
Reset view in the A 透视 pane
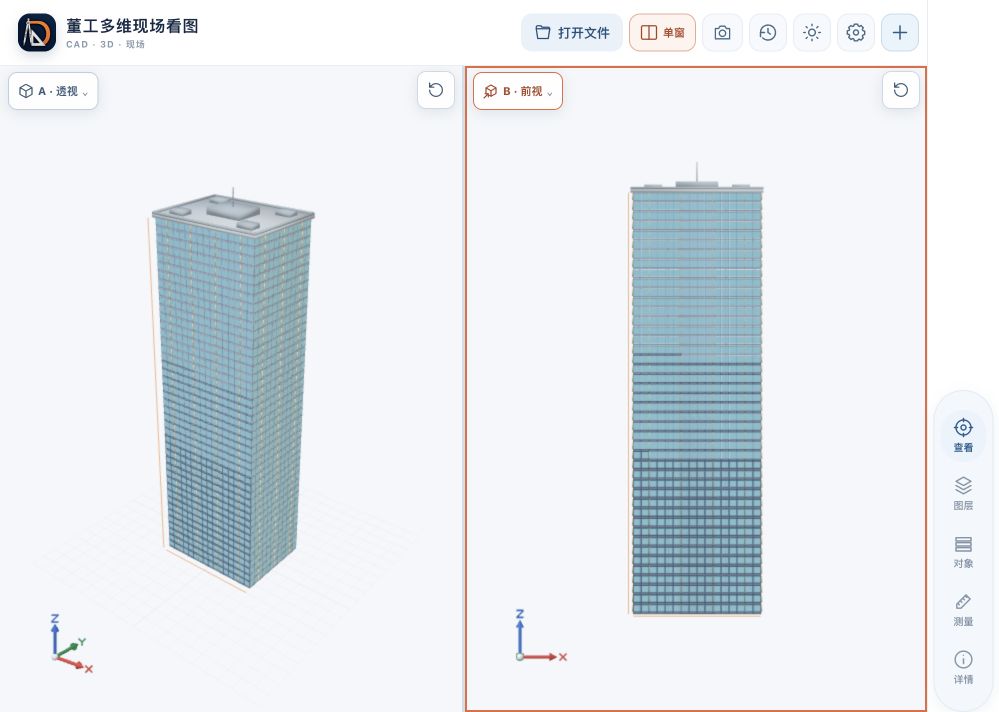436,90
